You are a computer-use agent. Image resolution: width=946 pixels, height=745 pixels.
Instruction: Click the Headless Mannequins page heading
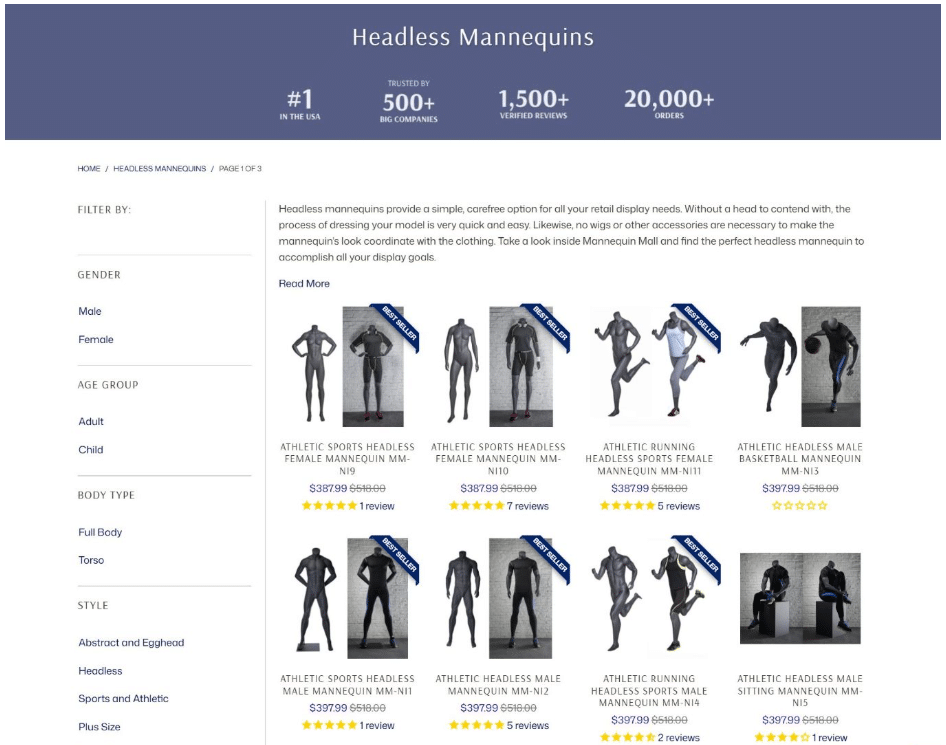tap(473, 37)
